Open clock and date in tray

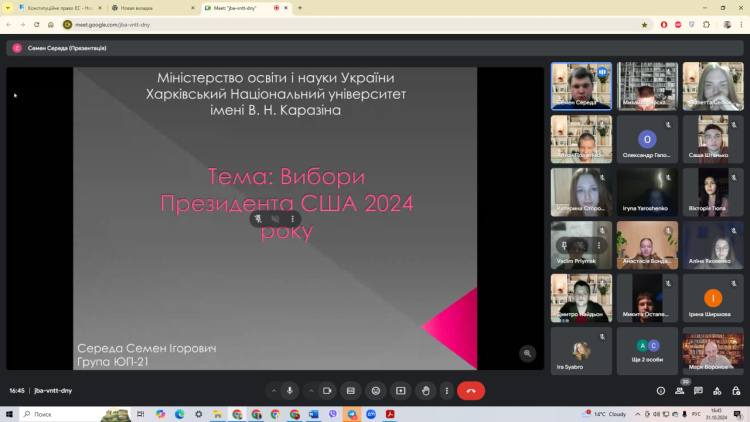pos(716,414)
